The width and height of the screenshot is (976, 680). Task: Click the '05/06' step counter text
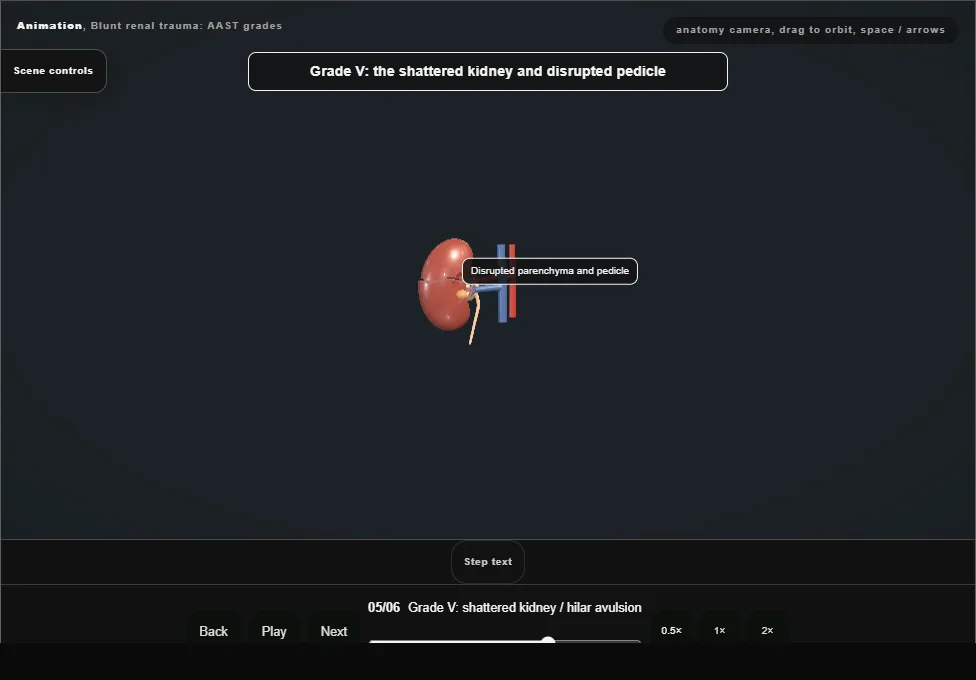(383, 608)
